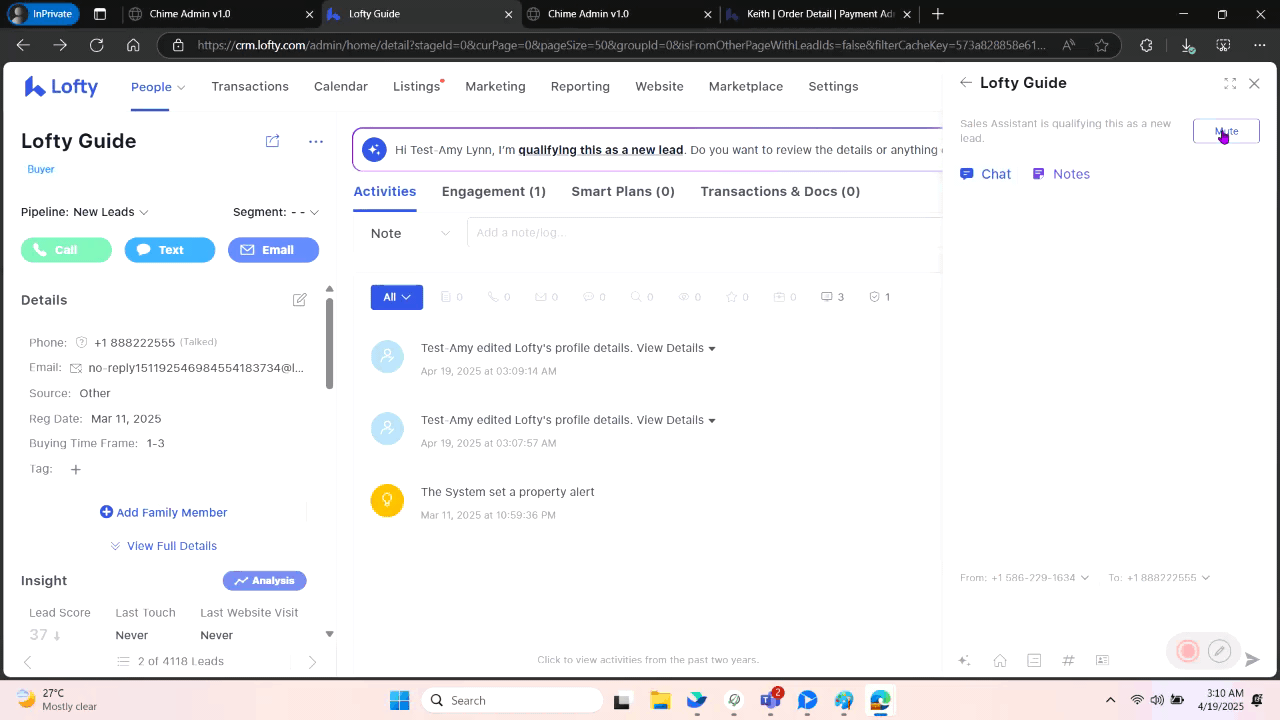Edit the lead Details section
This screenshot has width=1280, height=720.
point(299,300)
